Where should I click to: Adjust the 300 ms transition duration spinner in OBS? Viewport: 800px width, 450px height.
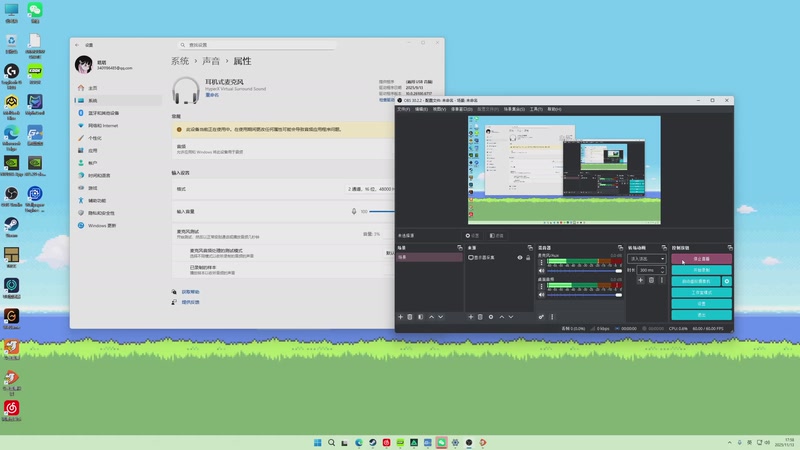pyautogui.click(x=652, y=270)
